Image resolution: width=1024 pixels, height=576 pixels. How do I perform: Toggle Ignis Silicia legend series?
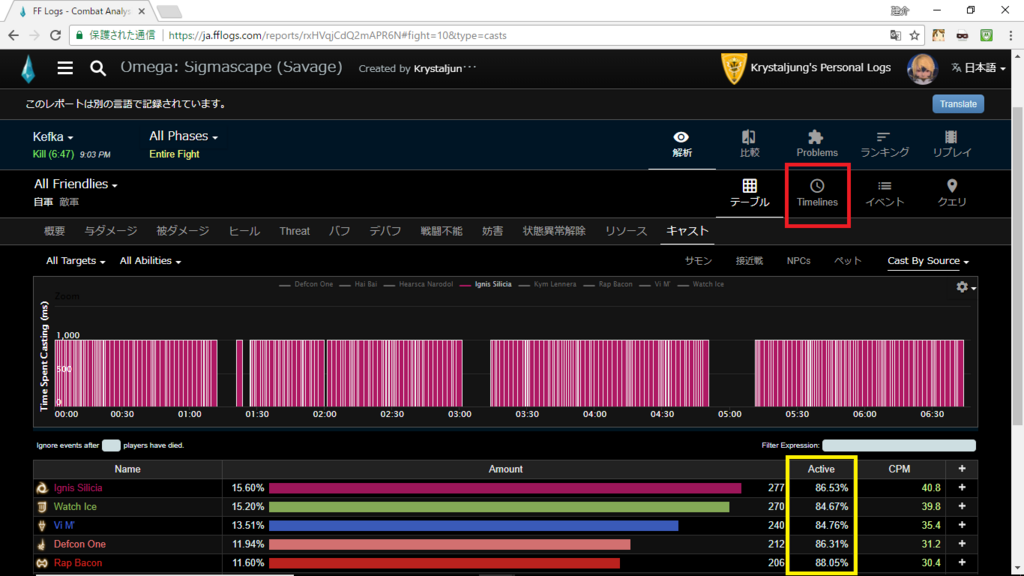485,284
